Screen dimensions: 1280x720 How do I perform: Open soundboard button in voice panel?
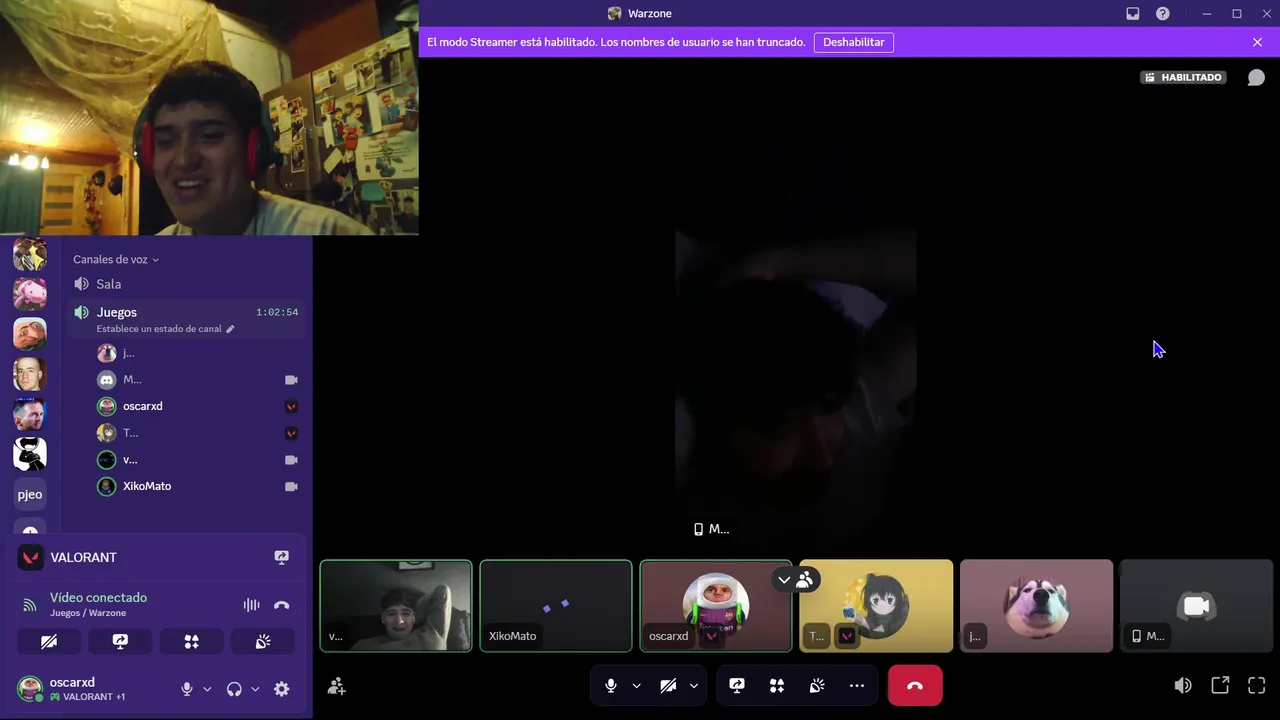(262, 641)
